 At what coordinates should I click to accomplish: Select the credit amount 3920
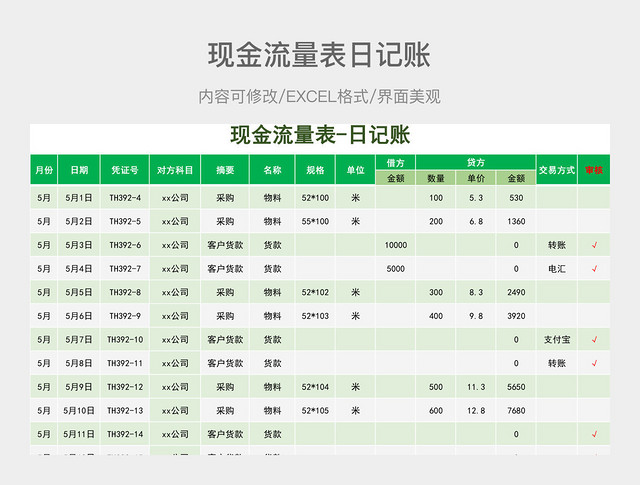(516, 316)
